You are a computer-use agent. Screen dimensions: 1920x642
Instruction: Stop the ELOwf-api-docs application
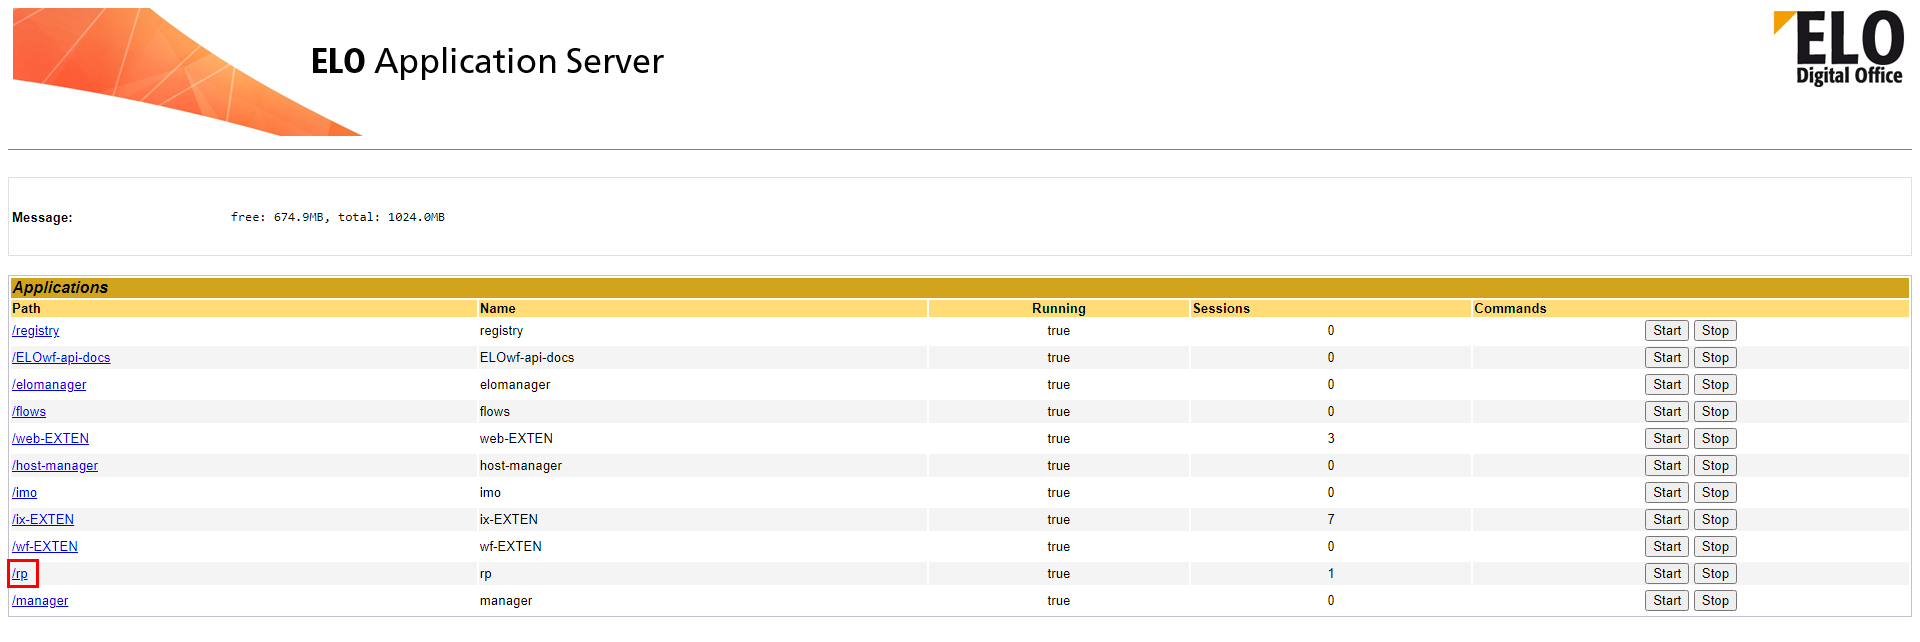pyautogui.click(x=1715, y=358)
